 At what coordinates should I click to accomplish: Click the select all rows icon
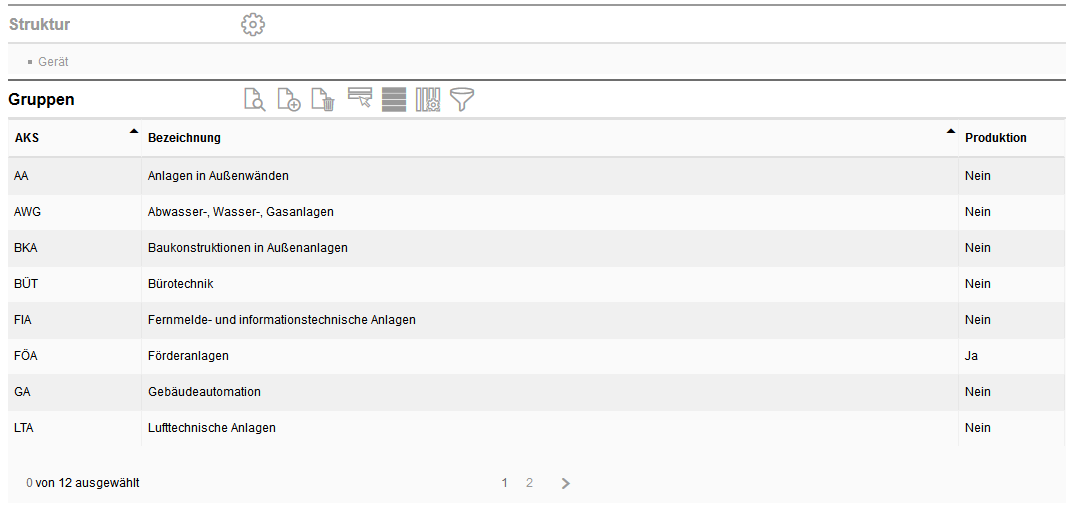pos(394,99)
